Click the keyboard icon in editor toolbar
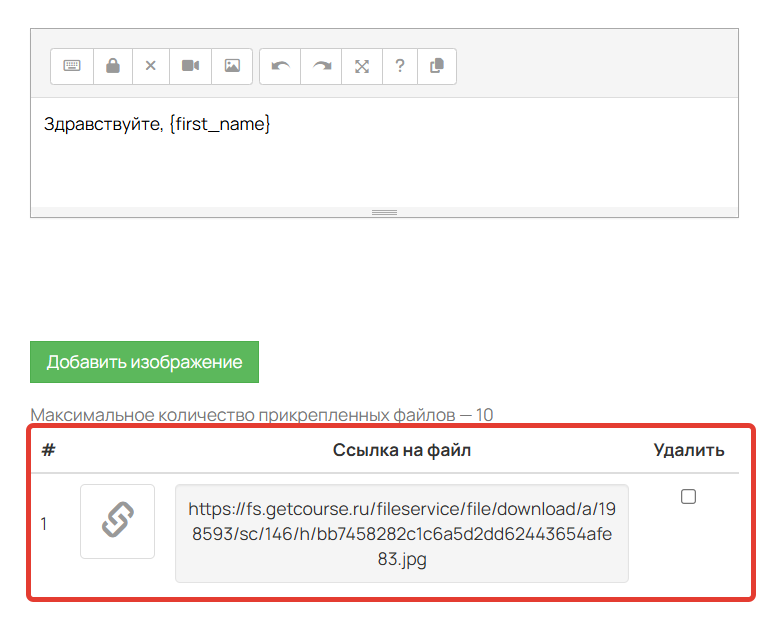The height and width of the screenshot is (629, 768). 72,66
